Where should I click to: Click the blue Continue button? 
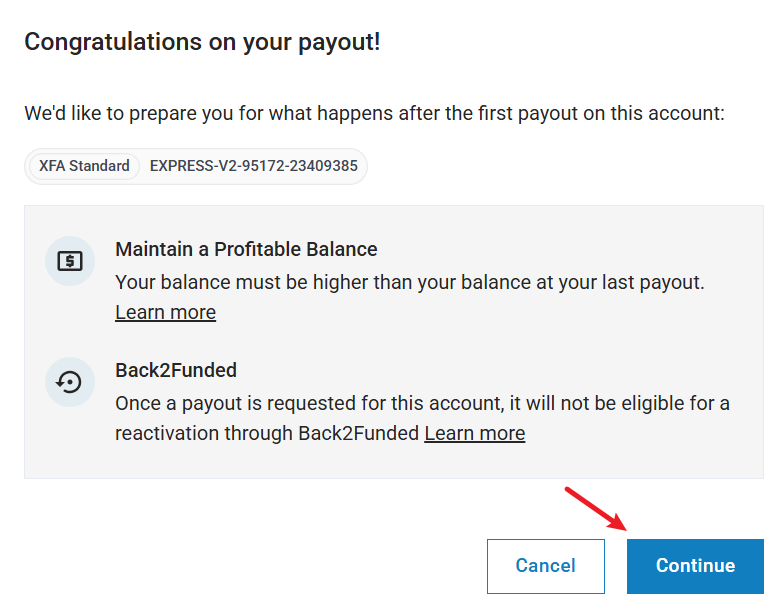point(695,566)
